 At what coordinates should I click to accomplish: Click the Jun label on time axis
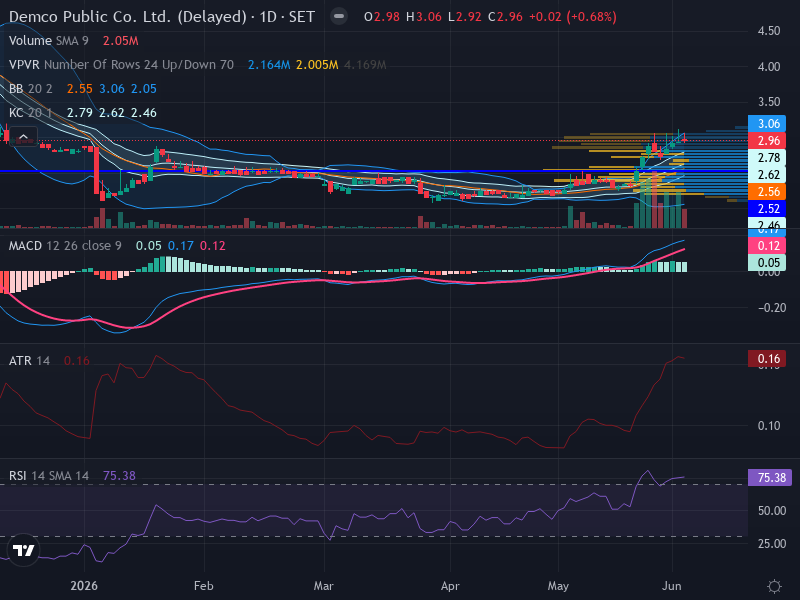click(672, 586)
